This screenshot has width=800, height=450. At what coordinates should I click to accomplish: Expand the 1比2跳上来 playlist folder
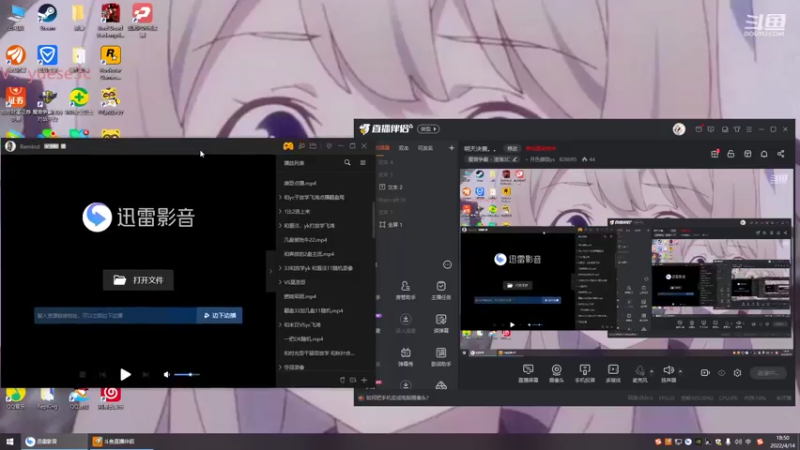click(280, 211)
